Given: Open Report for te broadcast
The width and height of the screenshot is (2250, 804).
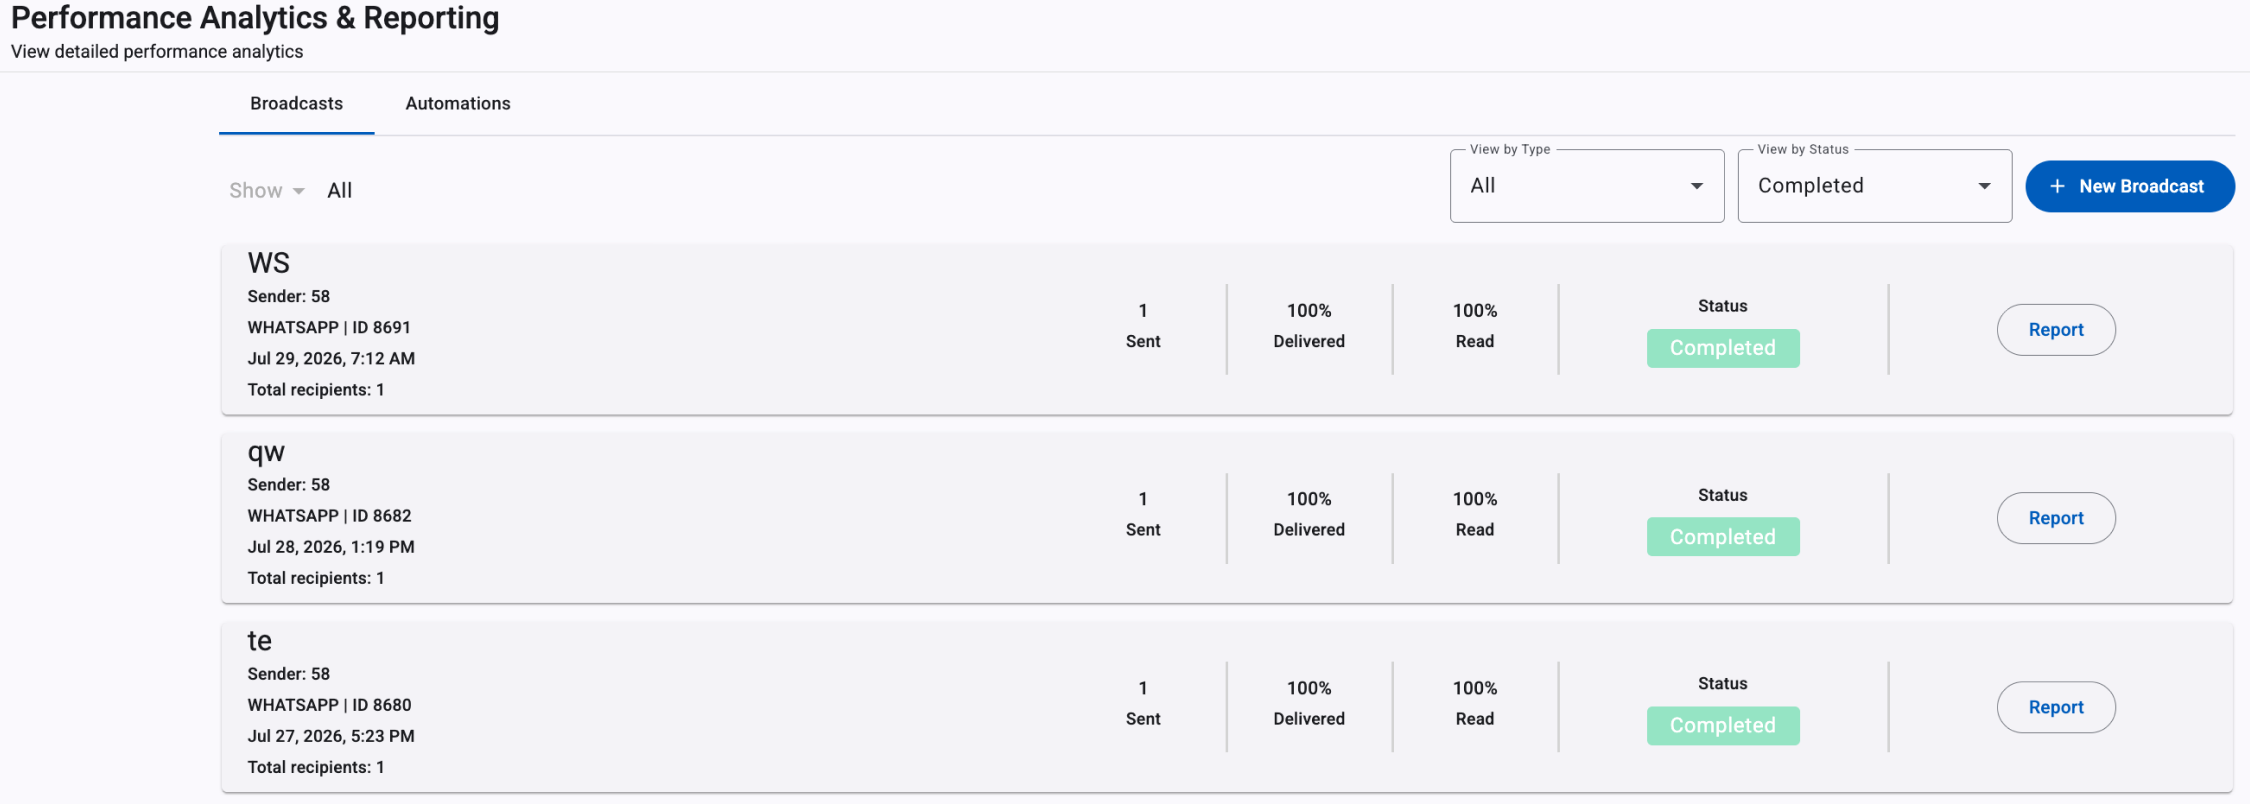Looking at the screenshot, I should coord(2056,707).
